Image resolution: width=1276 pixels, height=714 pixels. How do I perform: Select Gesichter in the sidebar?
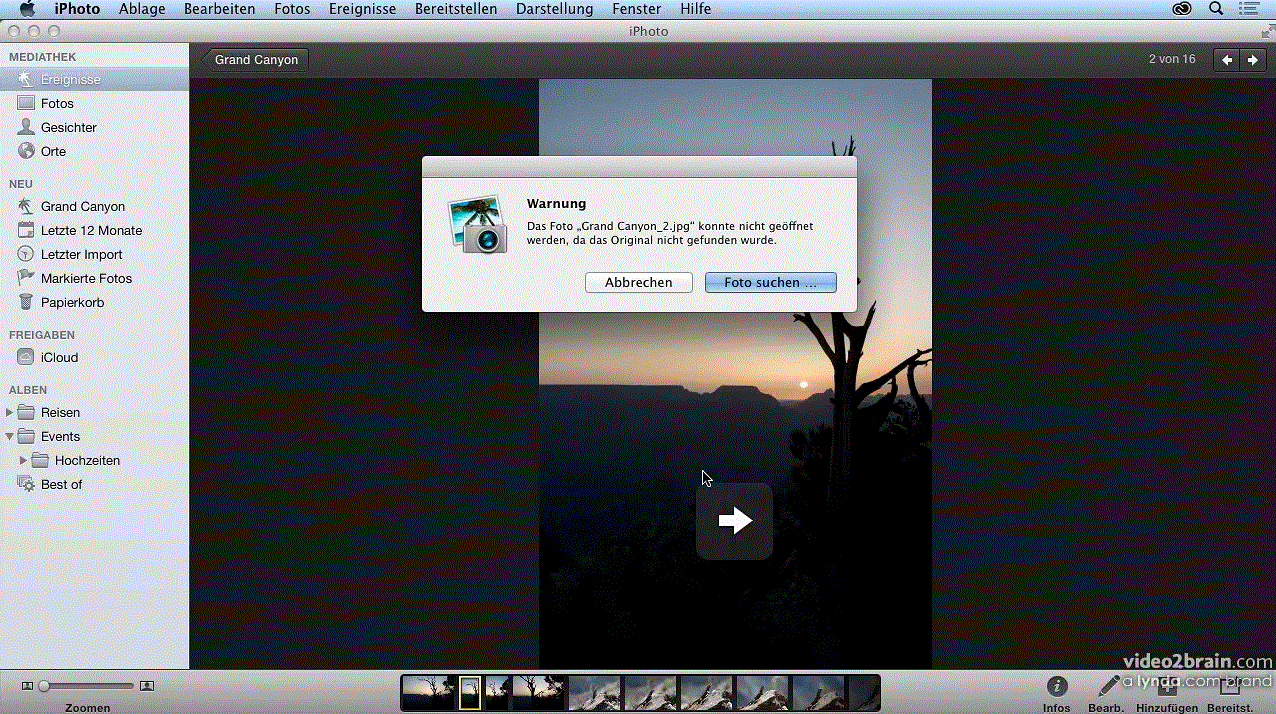point(94,127)
